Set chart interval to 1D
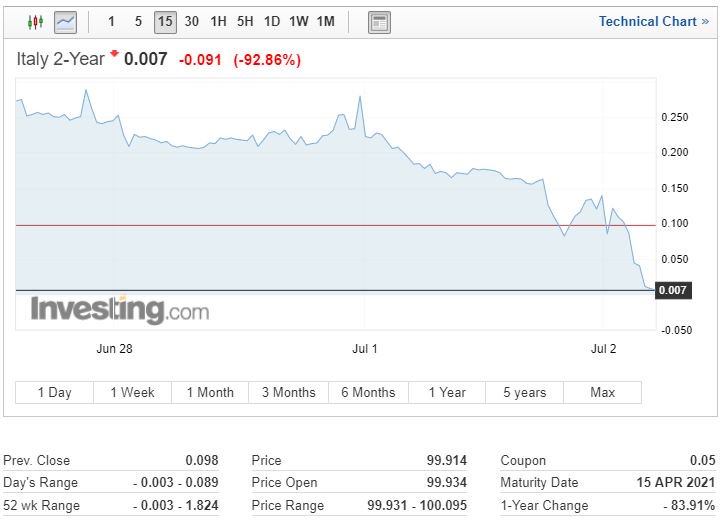The image size is (721, 520). pos(272,22)
